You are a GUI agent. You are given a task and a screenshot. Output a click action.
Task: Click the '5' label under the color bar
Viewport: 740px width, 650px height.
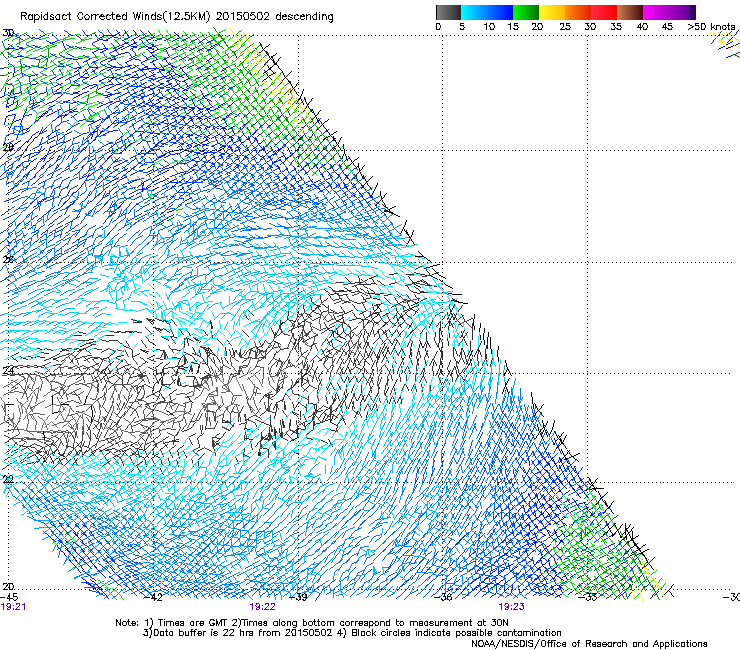(462, 27)
